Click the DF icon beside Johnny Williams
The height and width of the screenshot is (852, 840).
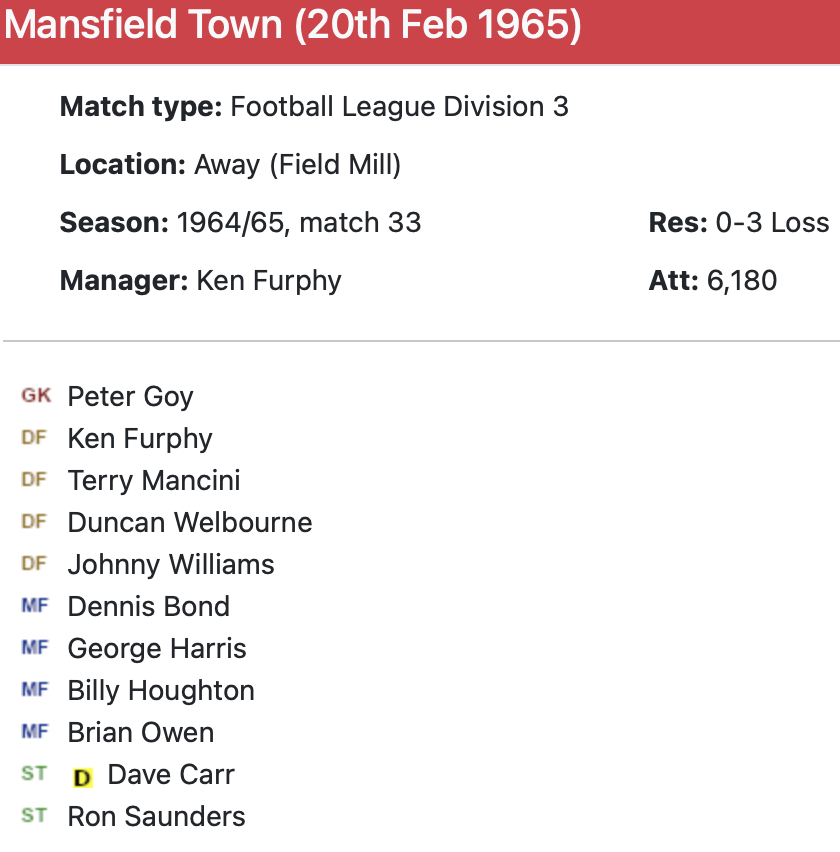click(34, 564)
